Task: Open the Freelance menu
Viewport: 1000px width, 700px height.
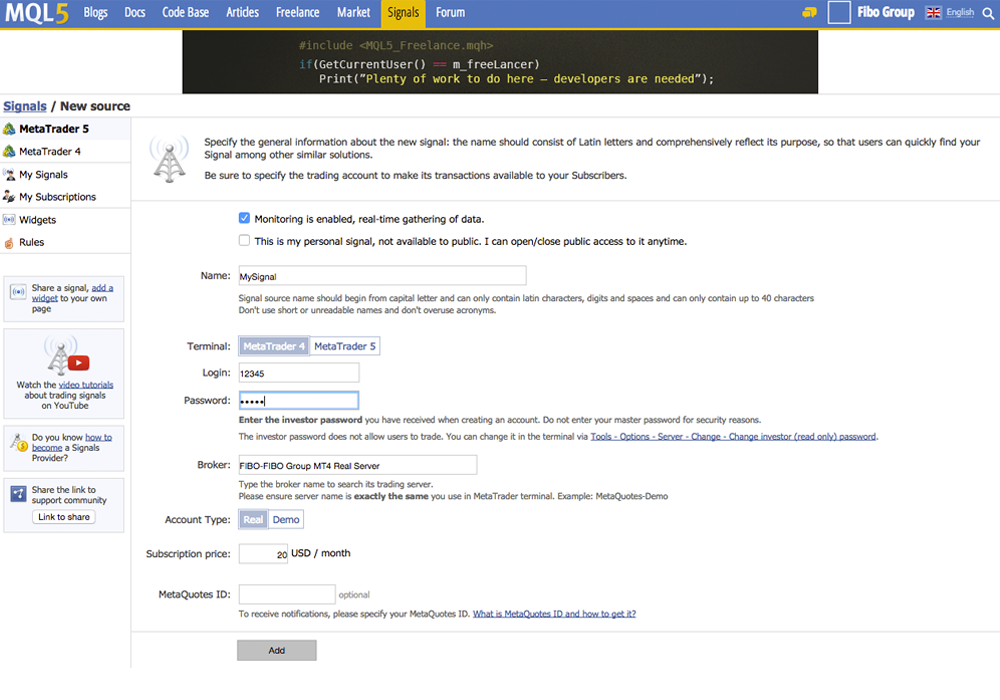Action: [298, 13]
